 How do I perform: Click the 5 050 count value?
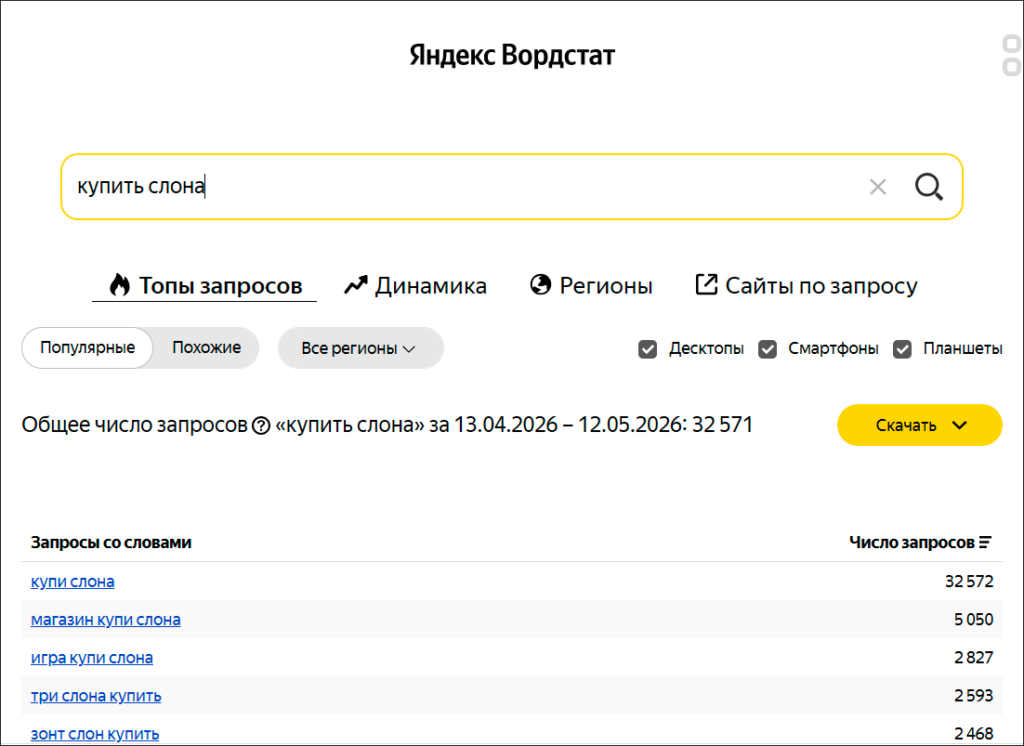coord(974,619)
